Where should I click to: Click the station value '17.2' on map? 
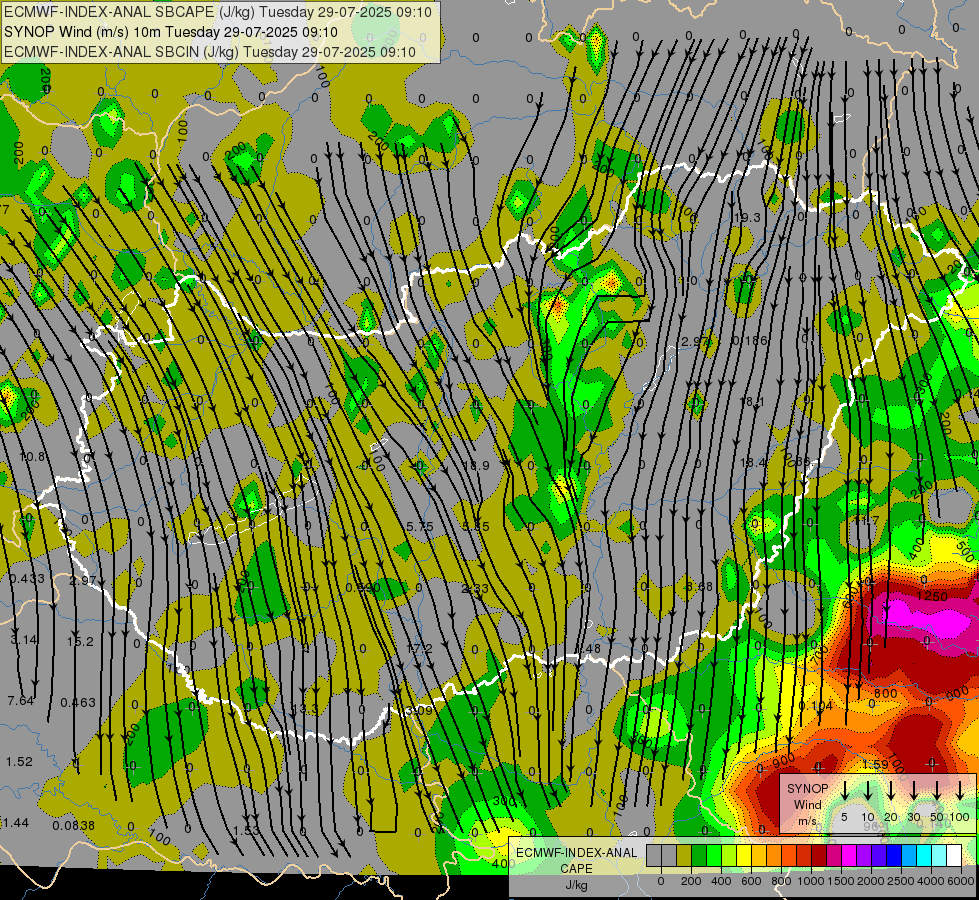(x=419, y=648)
